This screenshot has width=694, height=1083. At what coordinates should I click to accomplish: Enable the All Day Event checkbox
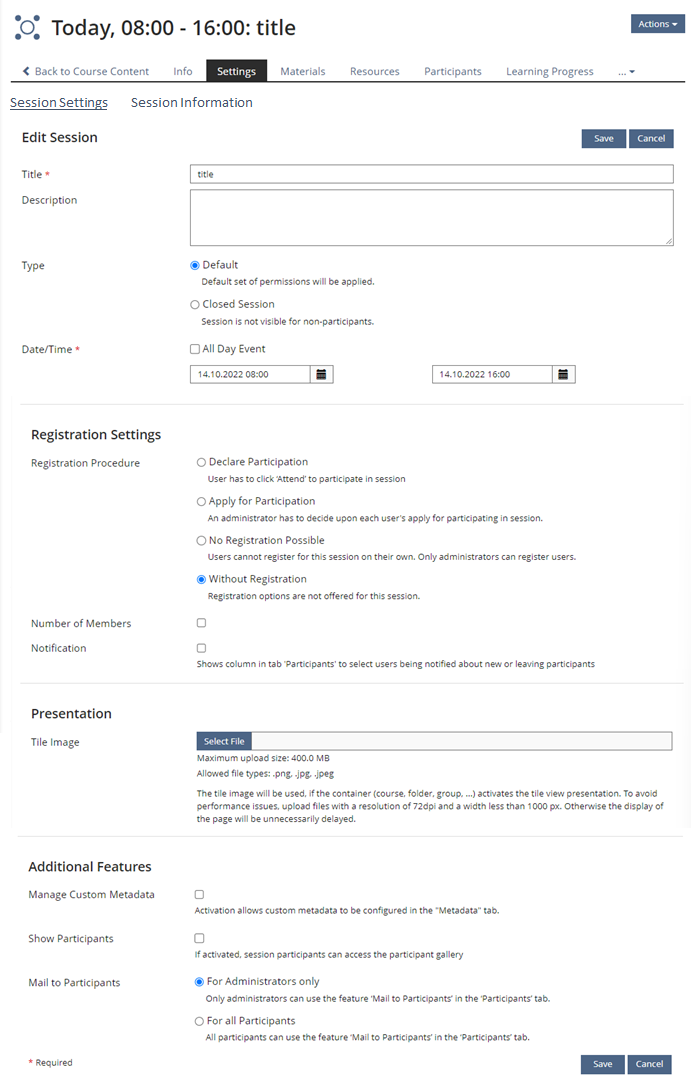(195, 349)
